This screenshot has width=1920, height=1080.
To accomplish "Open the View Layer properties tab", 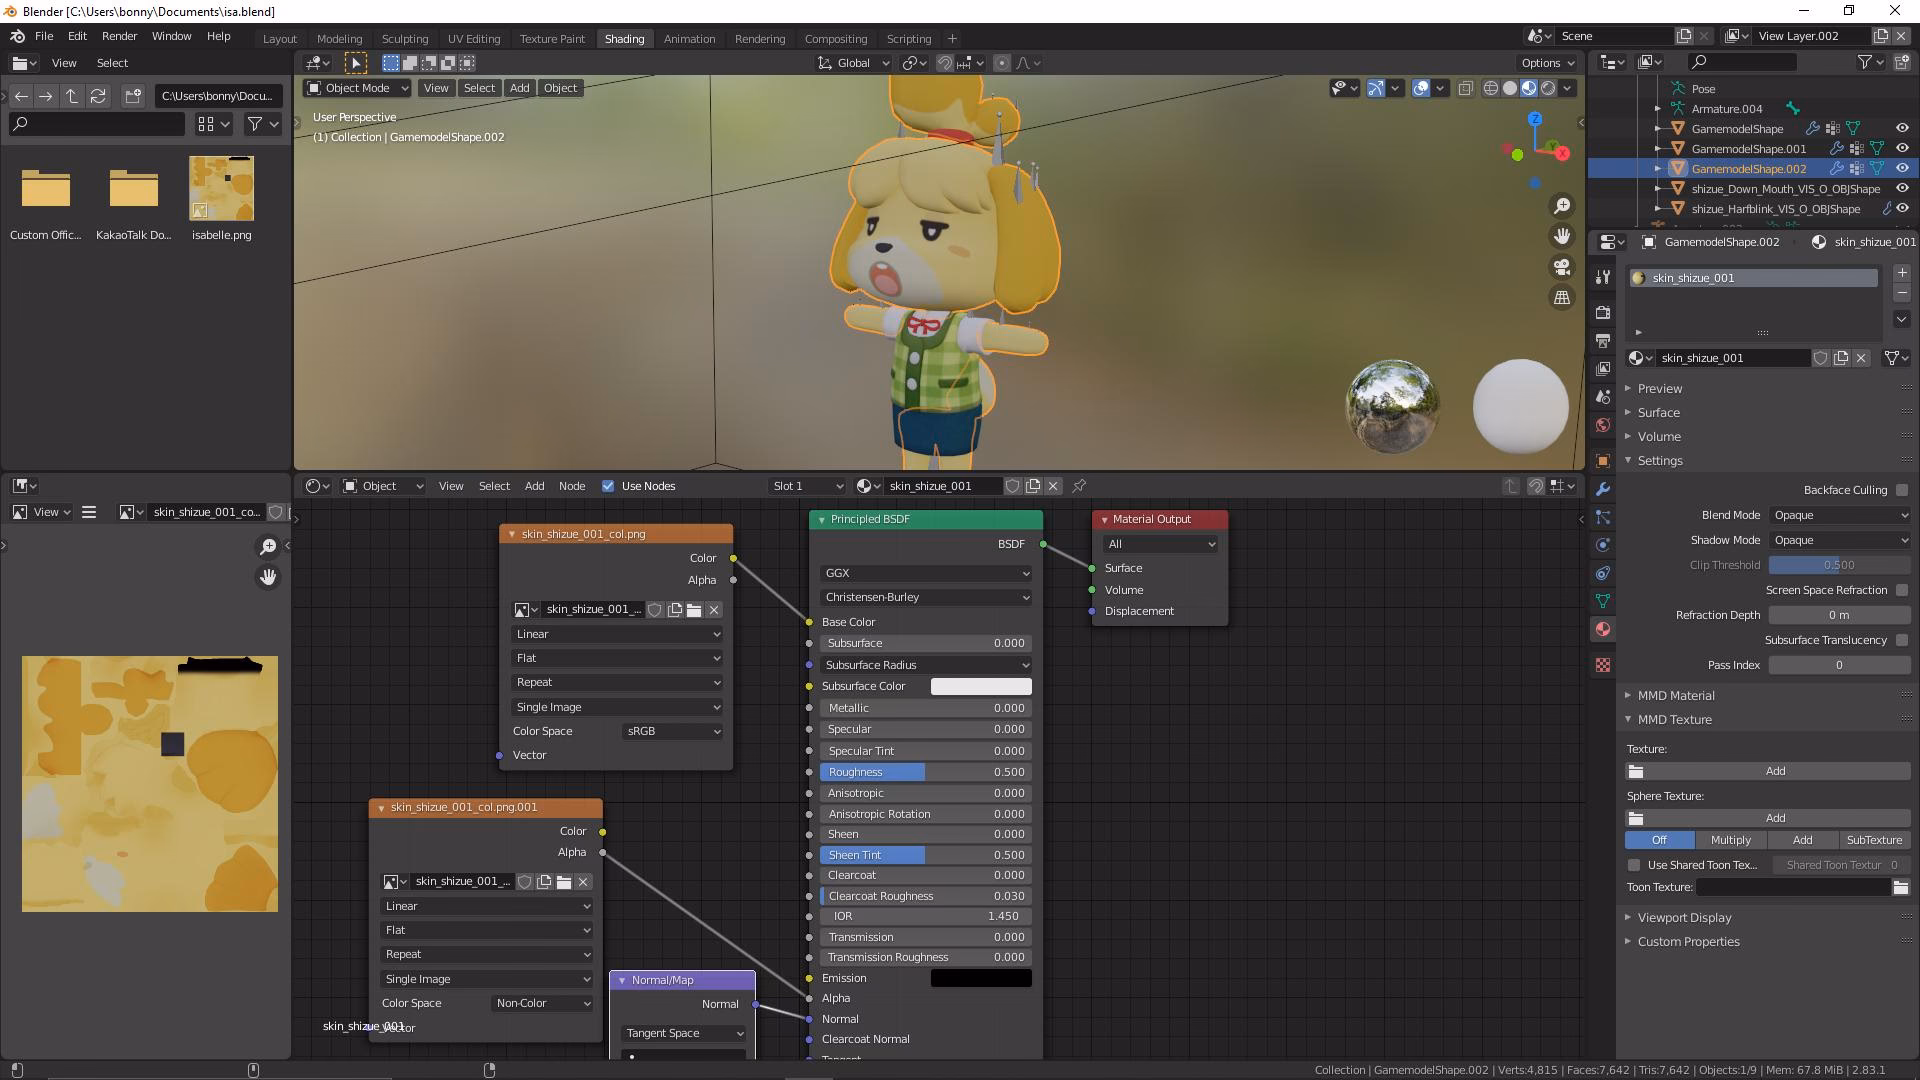I will 1602,369.
